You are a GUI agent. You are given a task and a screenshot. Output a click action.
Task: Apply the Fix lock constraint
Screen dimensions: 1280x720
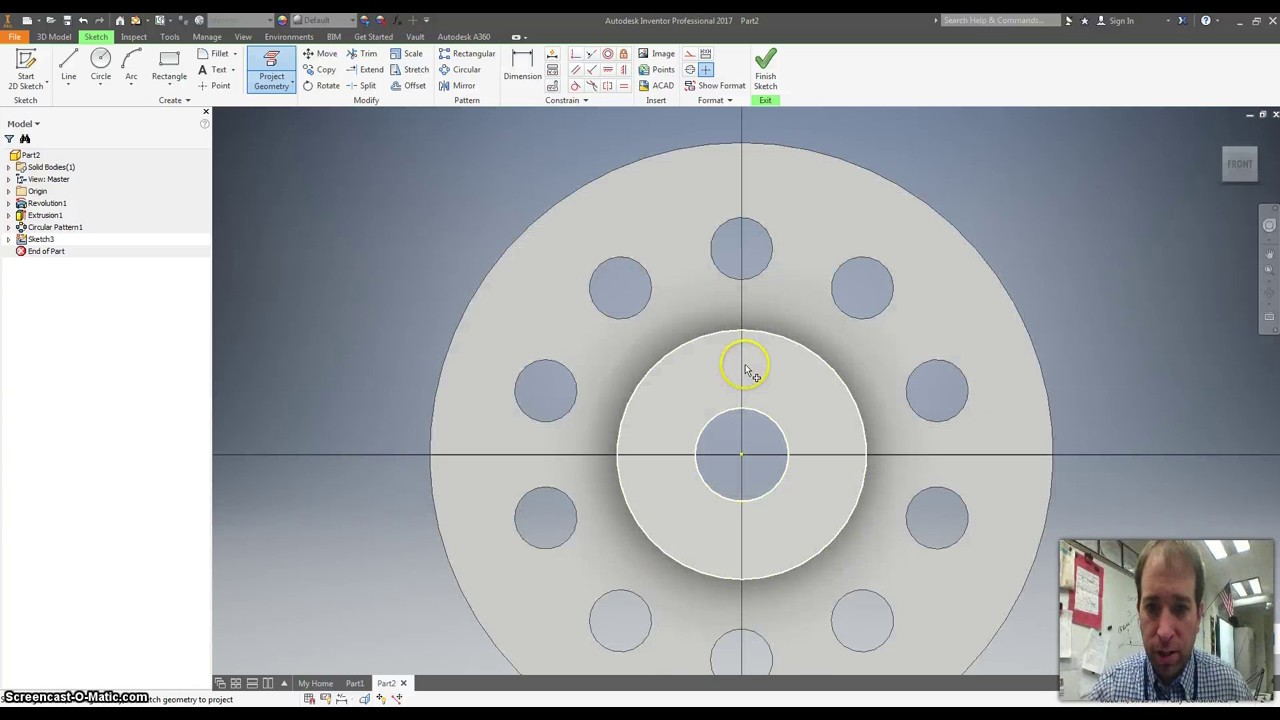[x=623, y=53]
